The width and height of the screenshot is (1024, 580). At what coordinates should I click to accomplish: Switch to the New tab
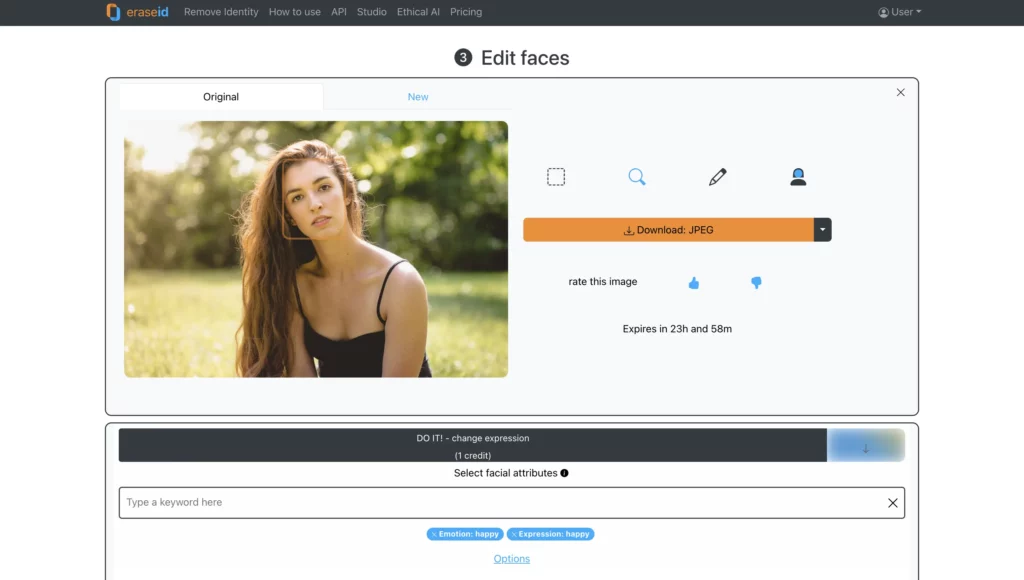tap(418, 96)
